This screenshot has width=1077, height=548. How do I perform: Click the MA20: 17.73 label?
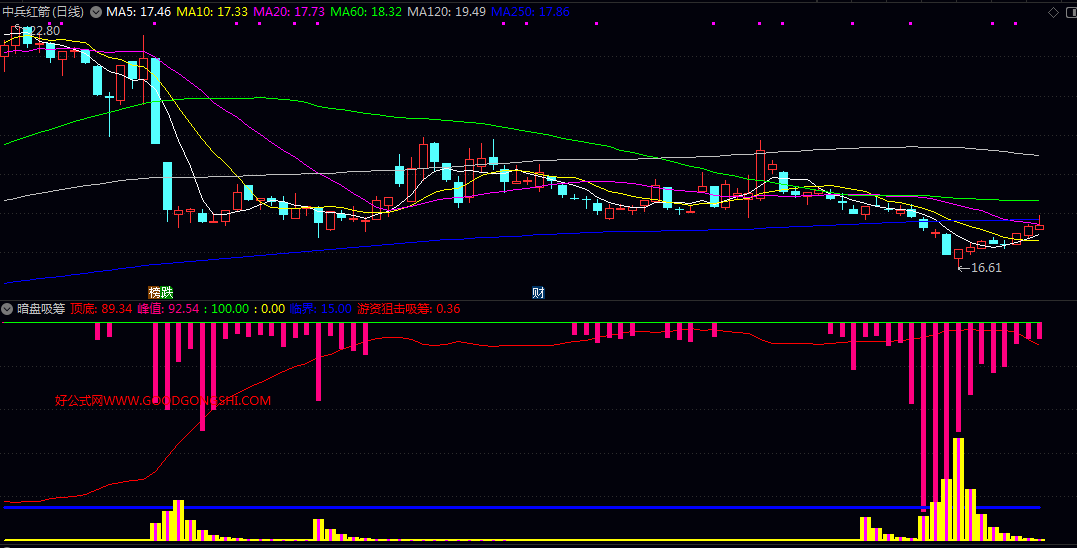[288, 12]
